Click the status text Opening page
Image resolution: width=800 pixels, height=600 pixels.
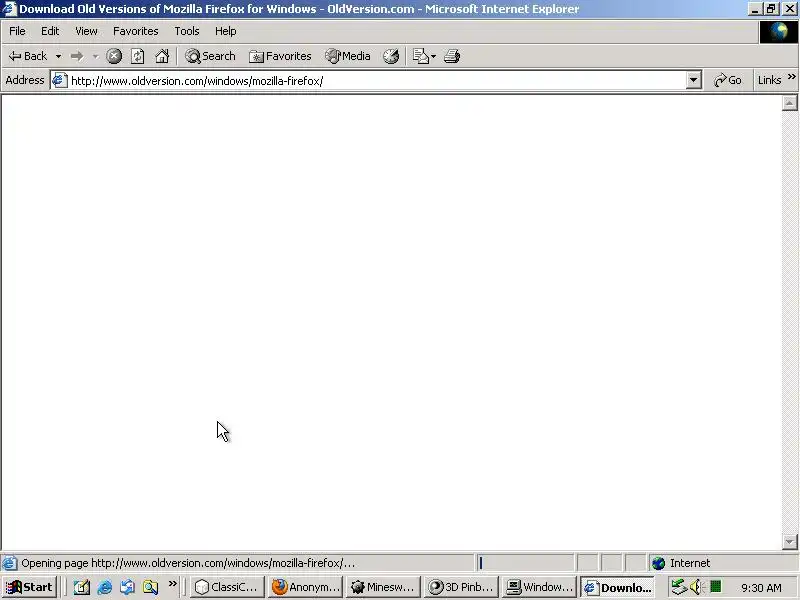point(188,563)
